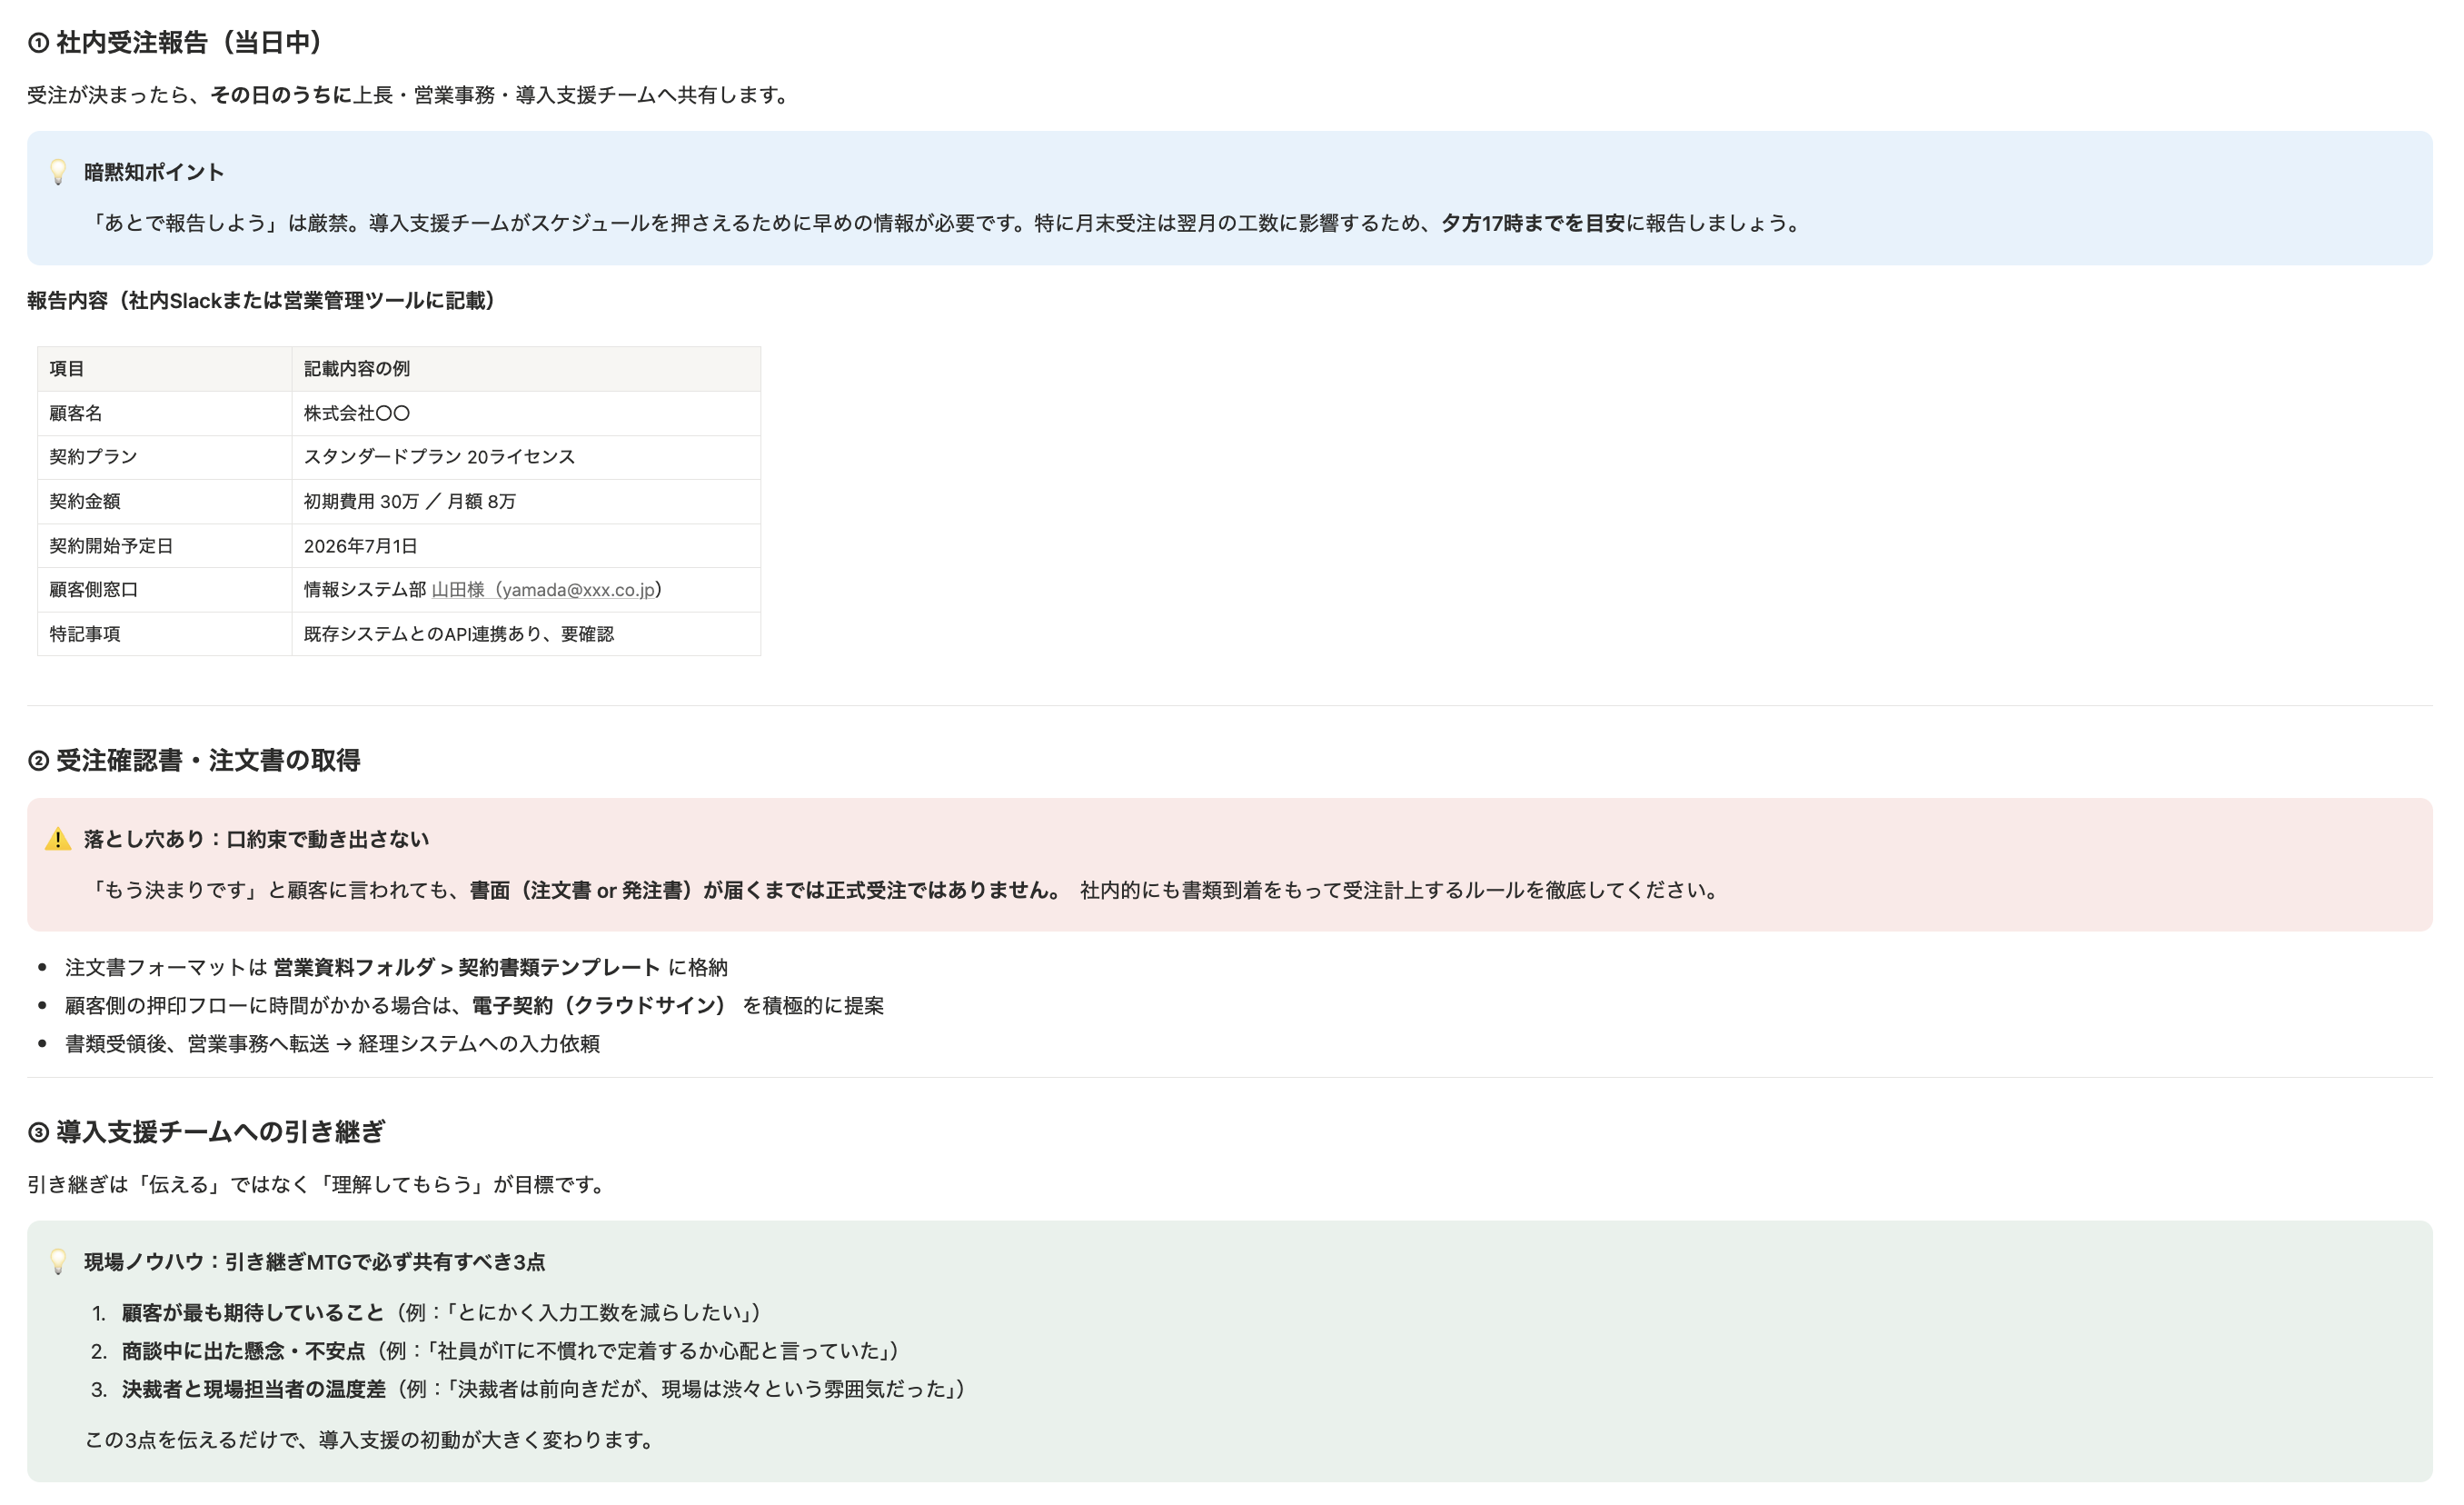Click bold text 夕方17時までを目安
This screenshot has height=1505, width=2464.
pyautogui.click(x=1533, y=223)
